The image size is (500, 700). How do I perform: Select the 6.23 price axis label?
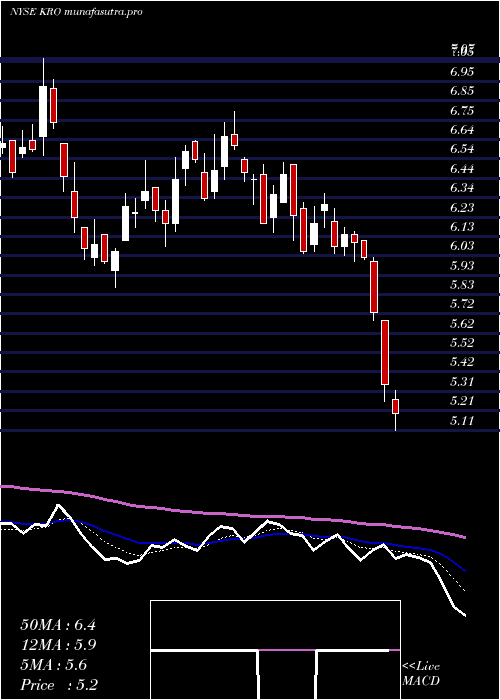click(x=462, y=208)
